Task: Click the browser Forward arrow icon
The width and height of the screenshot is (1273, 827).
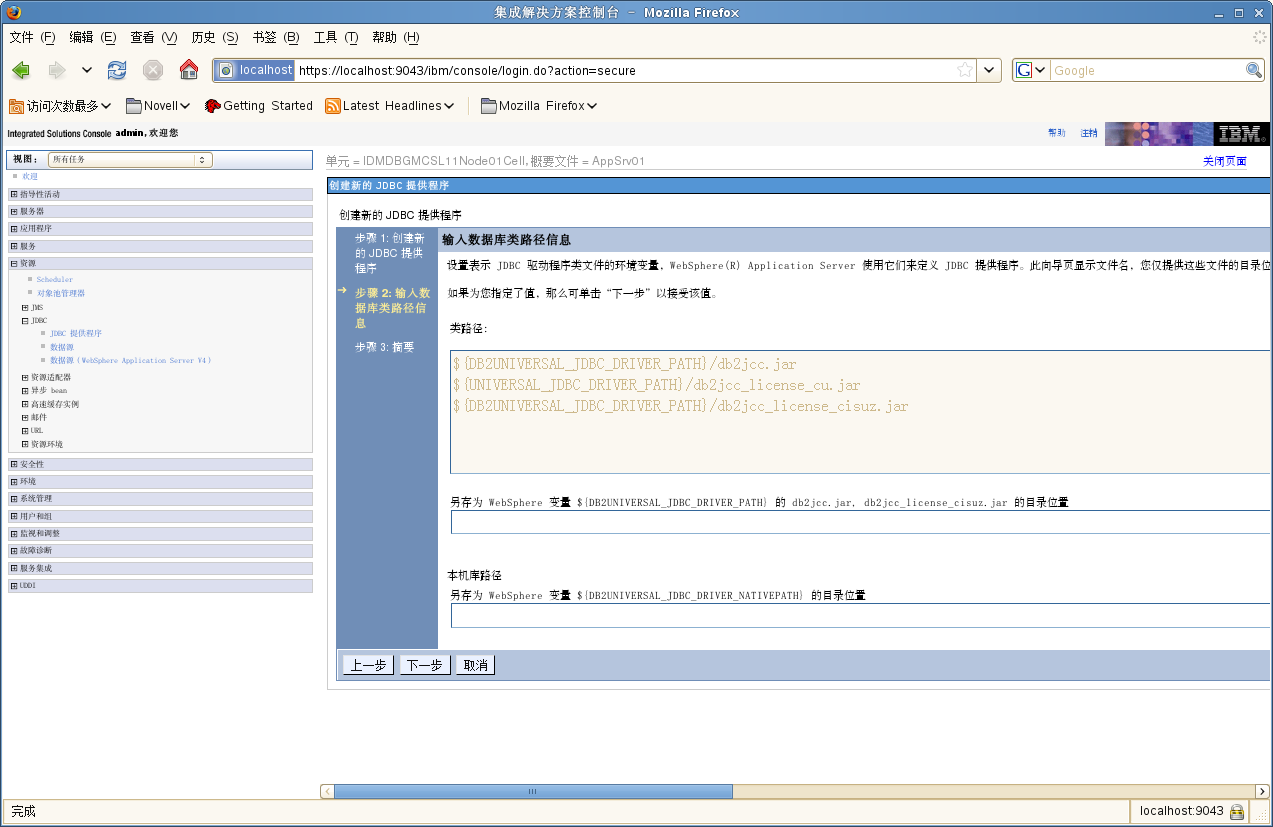Action: pyautogui.click(x=57, y=70)
